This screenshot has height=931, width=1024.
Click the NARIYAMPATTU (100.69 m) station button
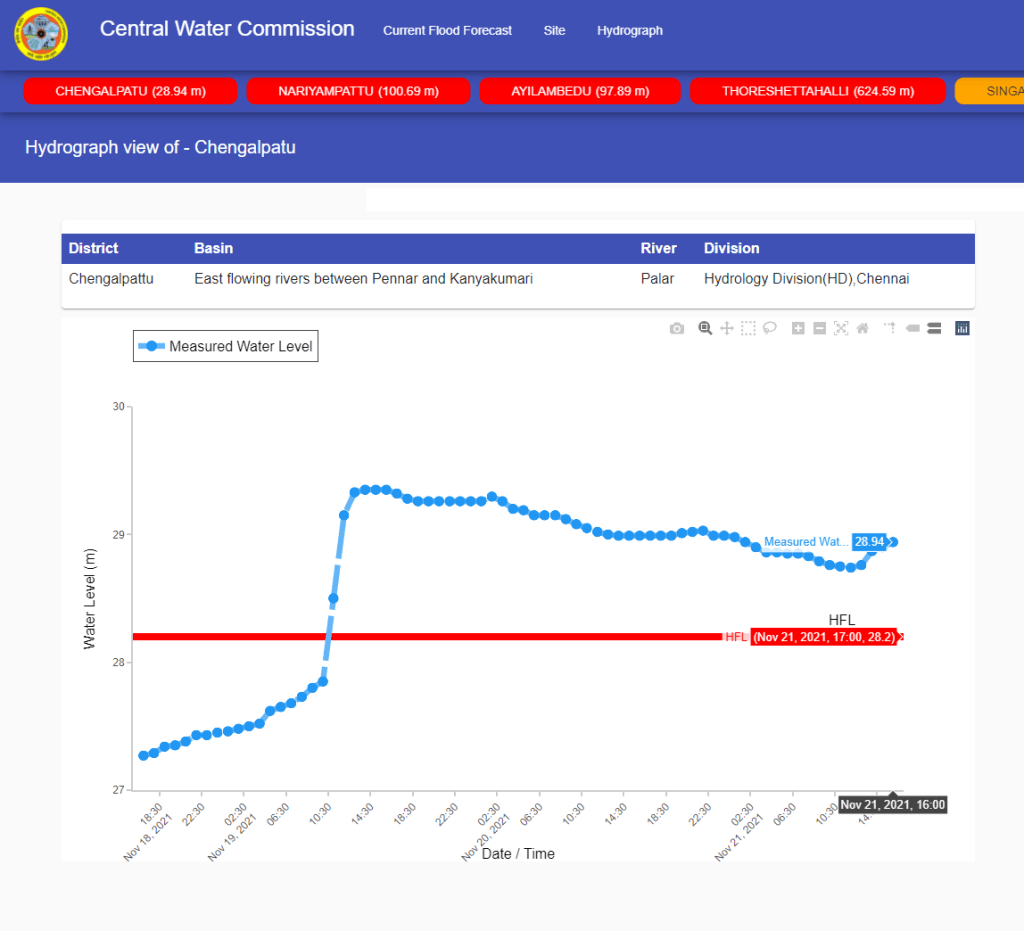(x=359, y=91)
